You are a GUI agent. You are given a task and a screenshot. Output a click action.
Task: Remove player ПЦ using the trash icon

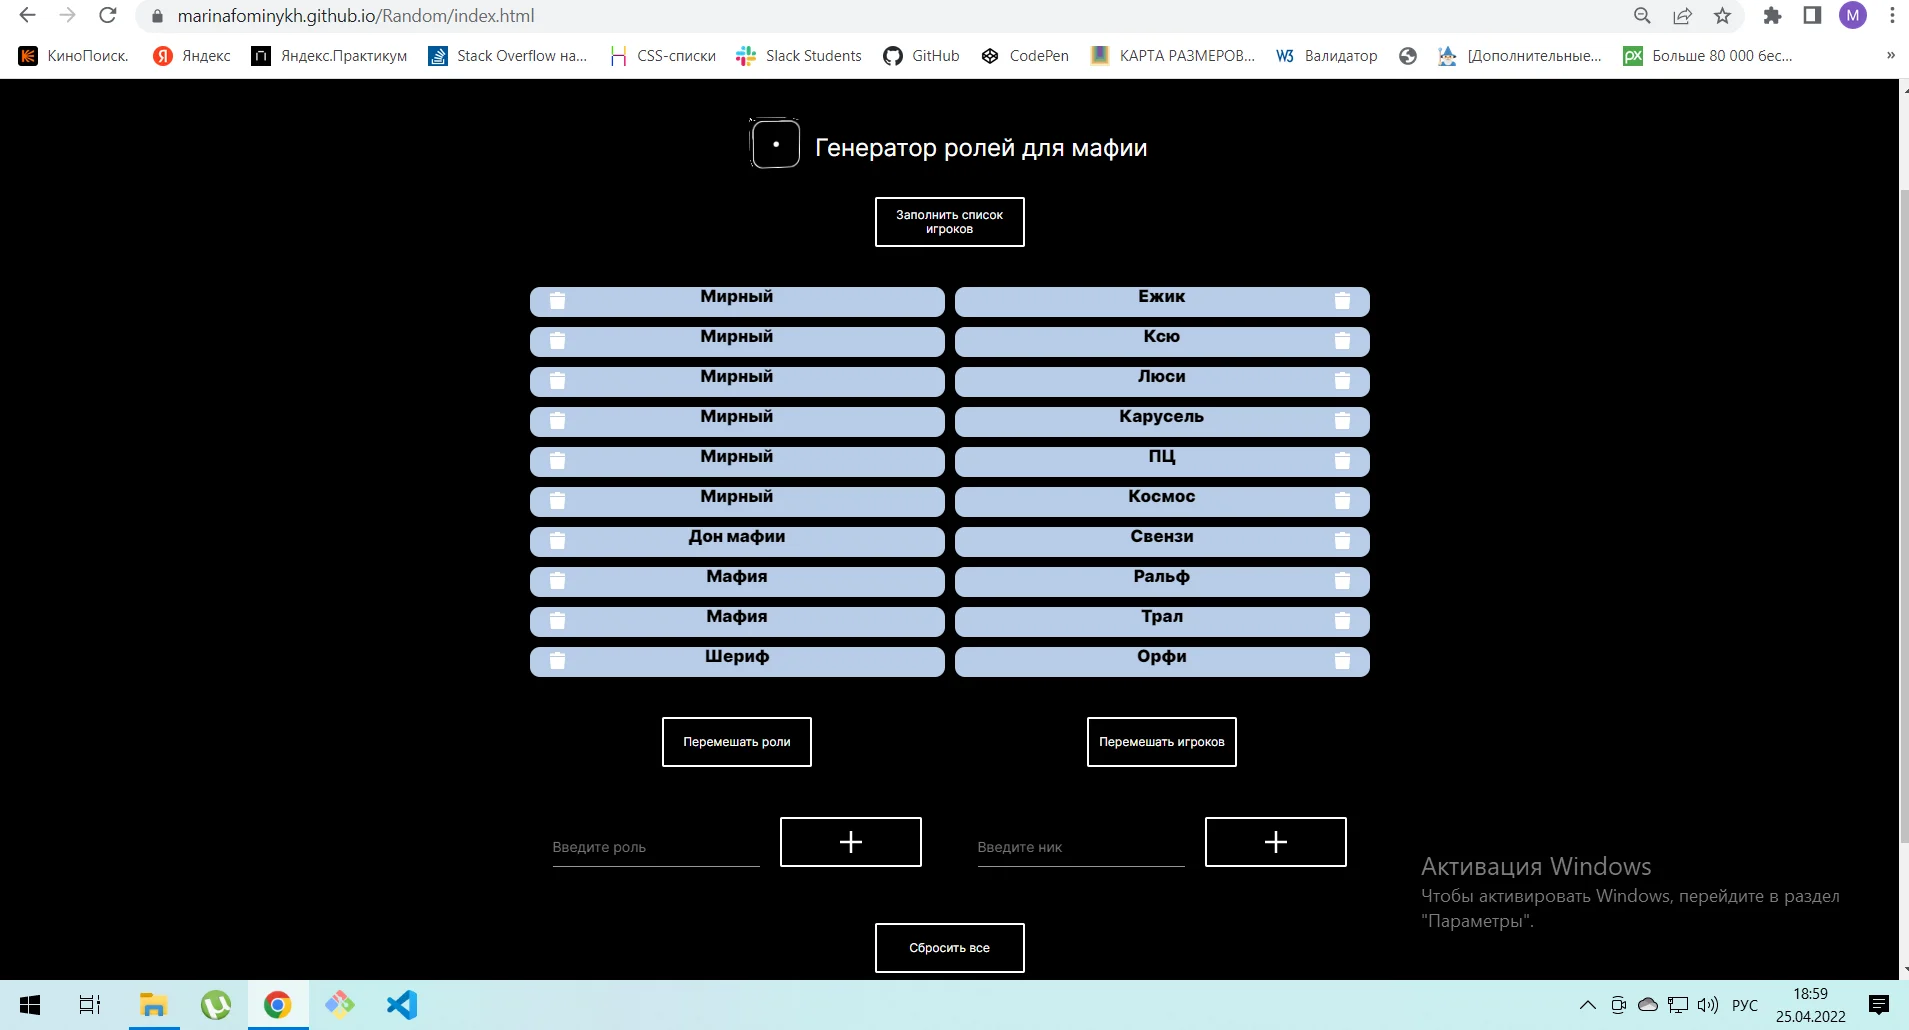[1342, 461]
